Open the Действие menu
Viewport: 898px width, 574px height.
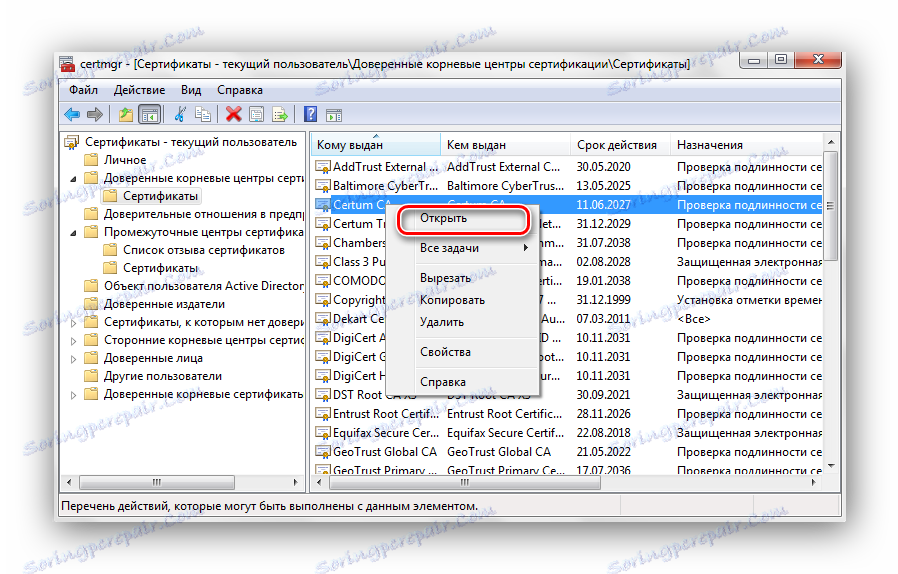139,90
